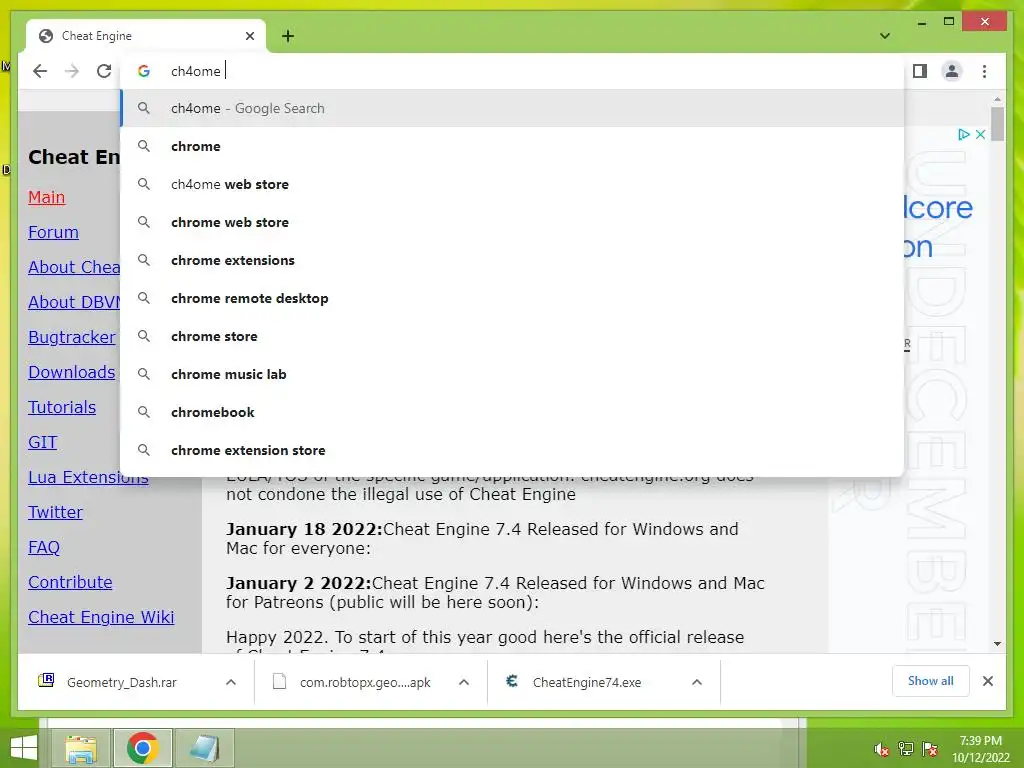Close the Cheat Engine tab

tap(249, 36)
